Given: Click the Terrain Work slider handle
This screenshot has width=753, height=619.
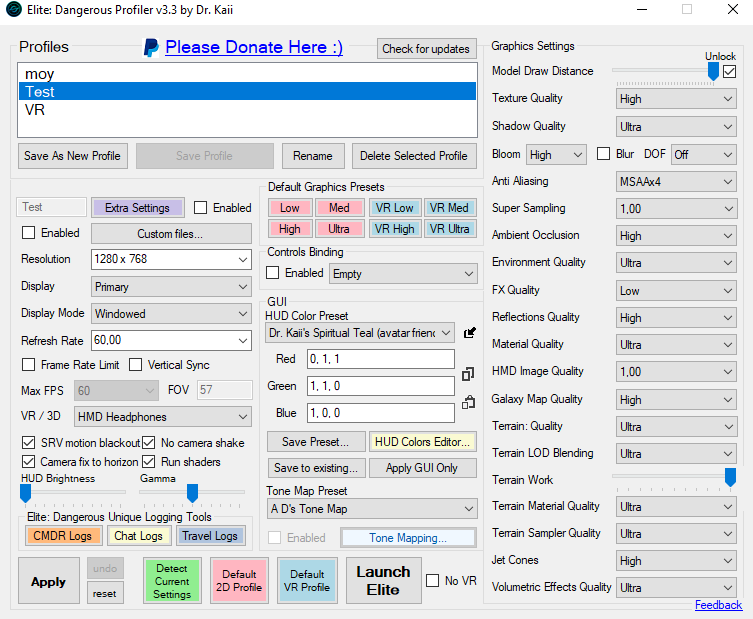Looking at the screenshot, I should pyautogui.click(x=730, y=477).
